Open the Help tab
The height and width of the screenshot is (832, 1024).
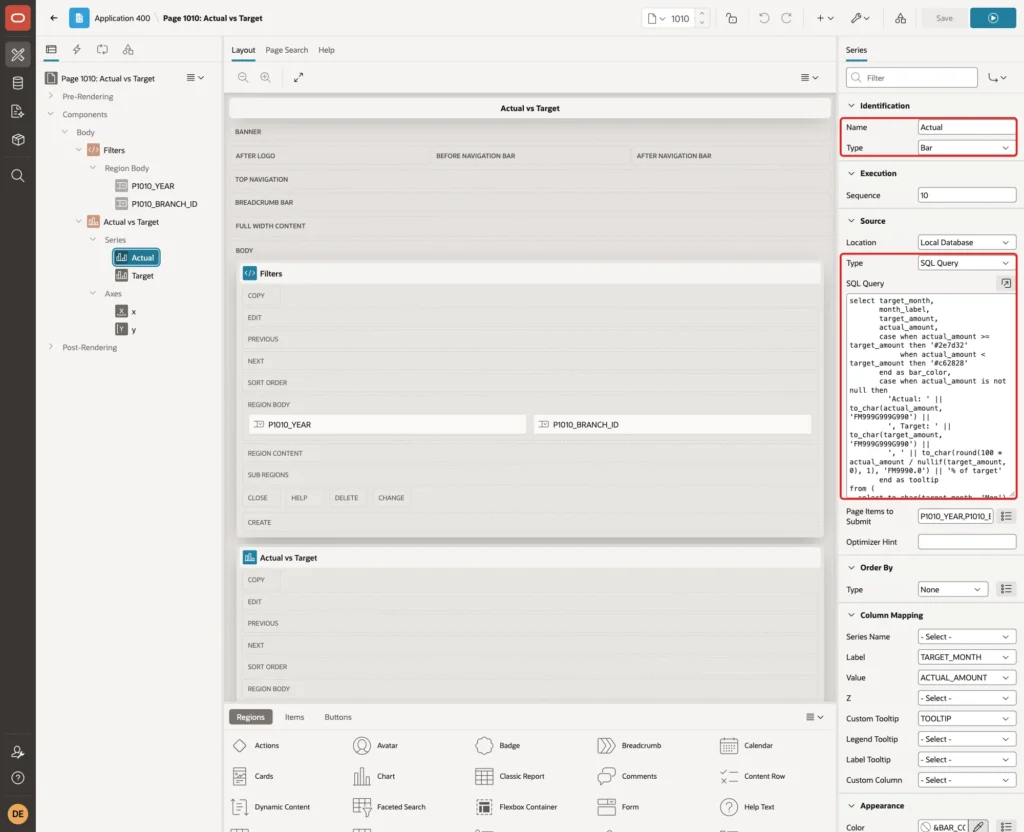[327, 50]
